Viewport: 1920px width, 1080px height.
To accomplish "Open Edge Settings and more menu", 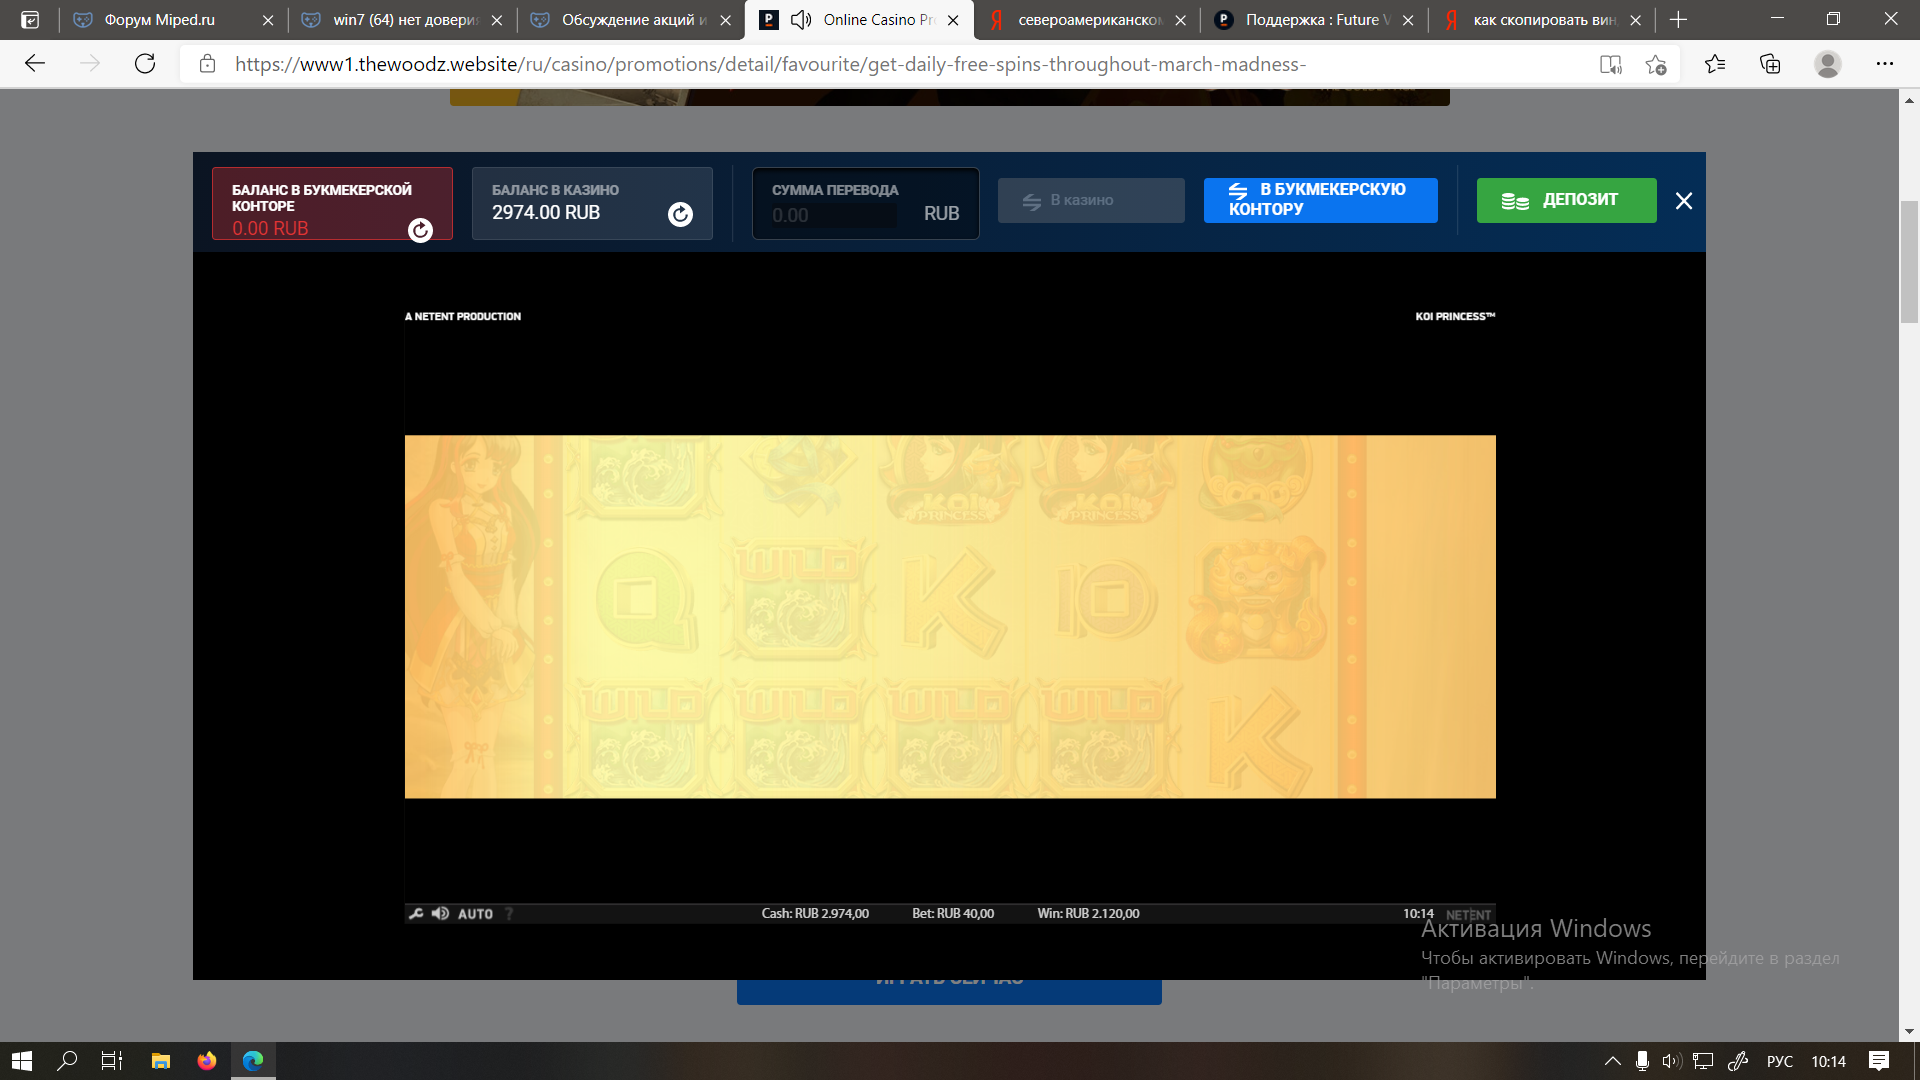I will tap(1885, 64).
